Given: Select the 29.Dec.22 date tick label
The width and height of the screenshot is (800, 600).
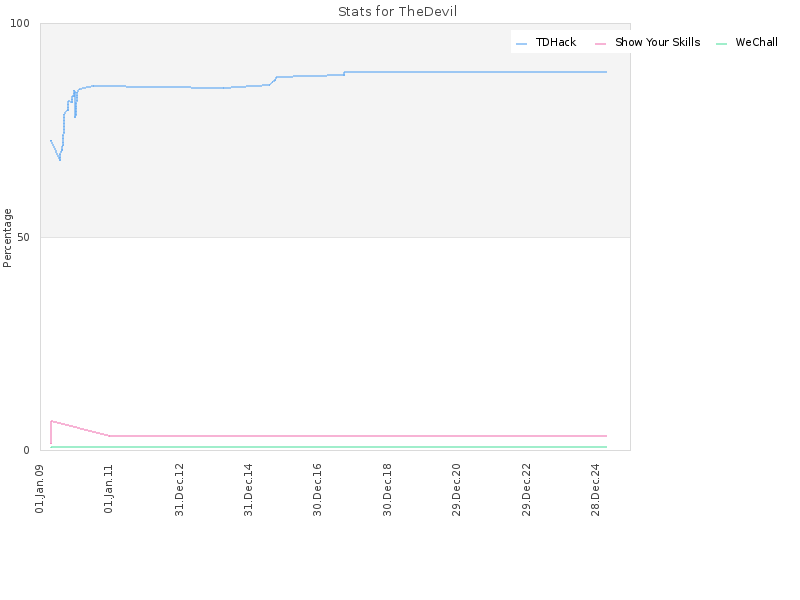Looking at the screenshot, I should pos(527,490).
